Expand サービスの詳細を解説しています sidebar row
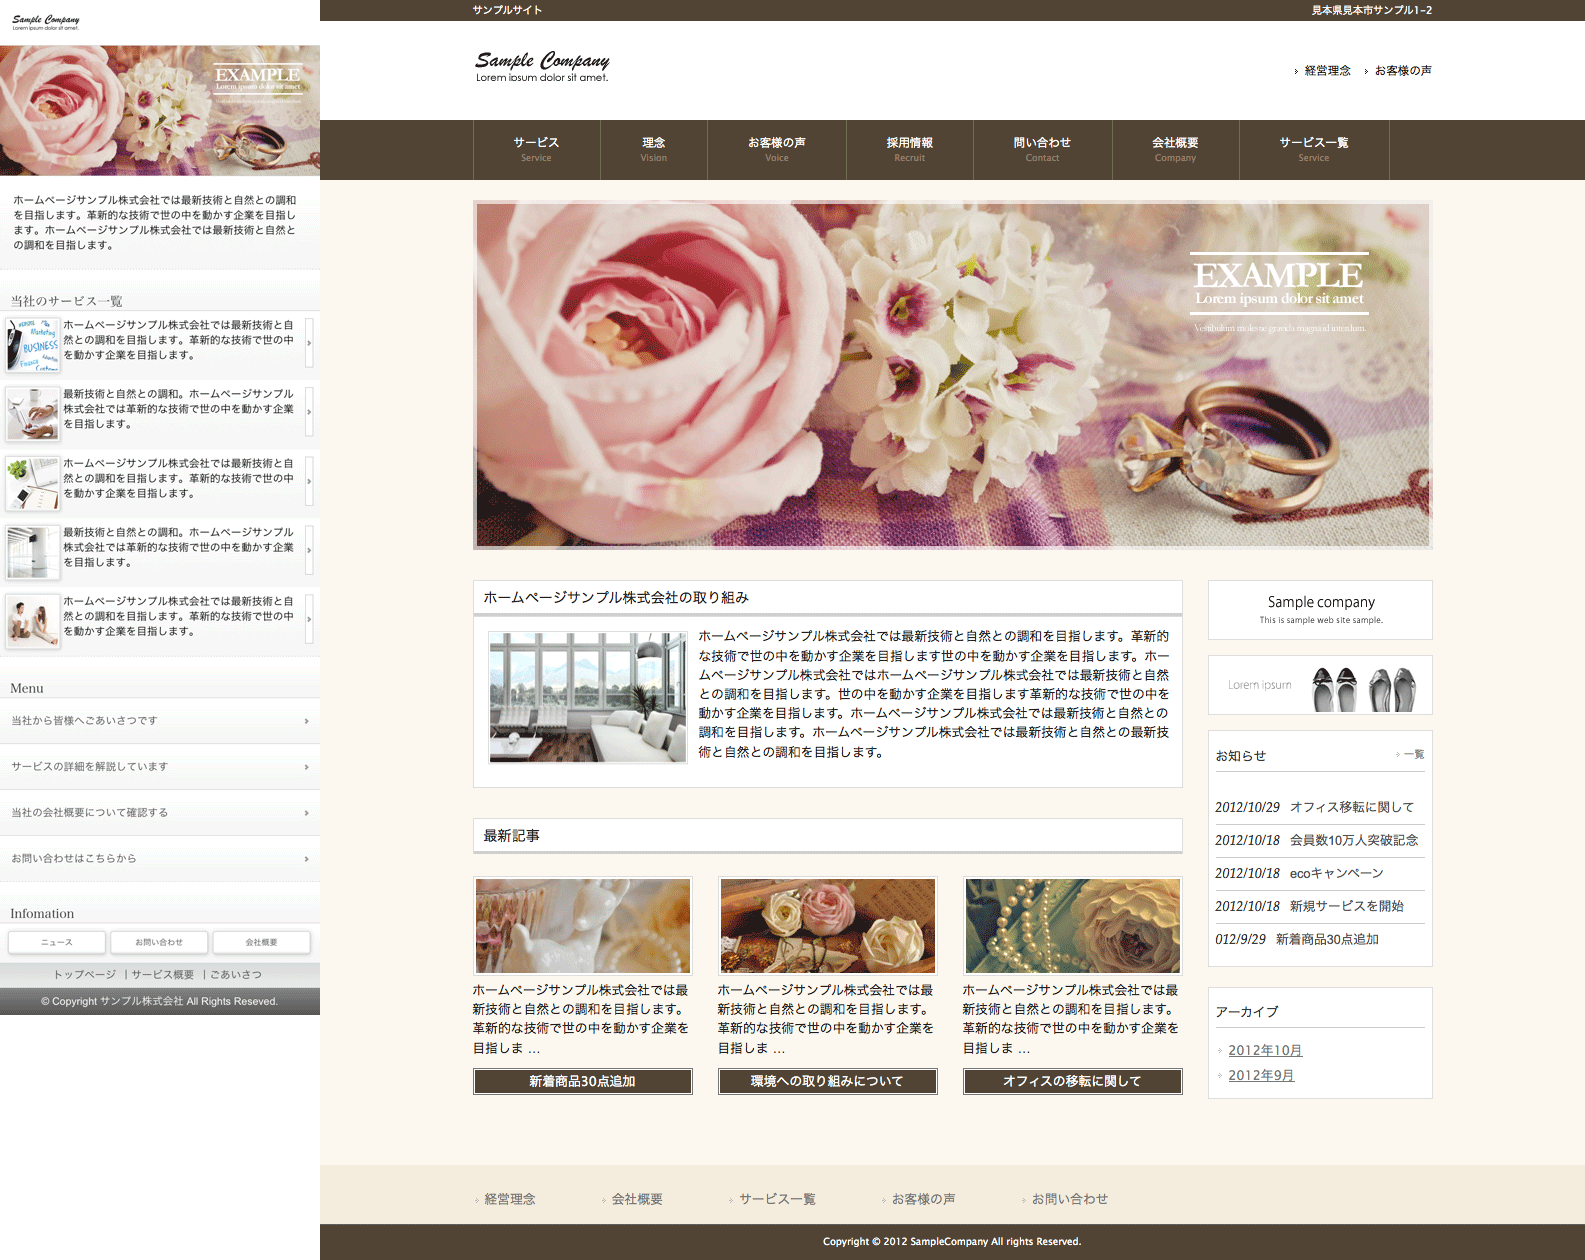1585x1260 pixels. (x=160, y=767)
